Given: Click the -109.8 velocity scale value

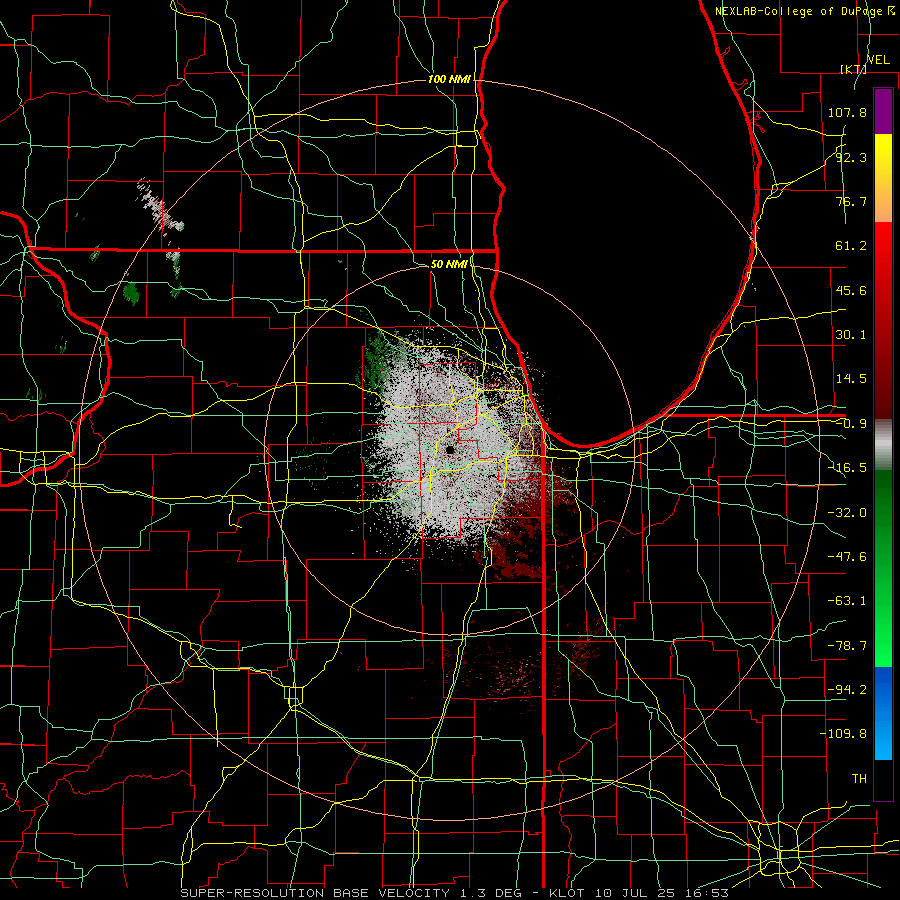Looking at the screenshot, I should click(843, 734).
